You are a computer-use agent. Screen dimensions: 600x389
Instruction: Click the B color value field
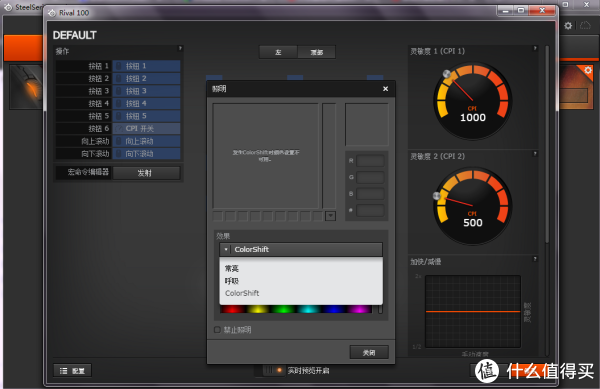click(x=370, y=194)
